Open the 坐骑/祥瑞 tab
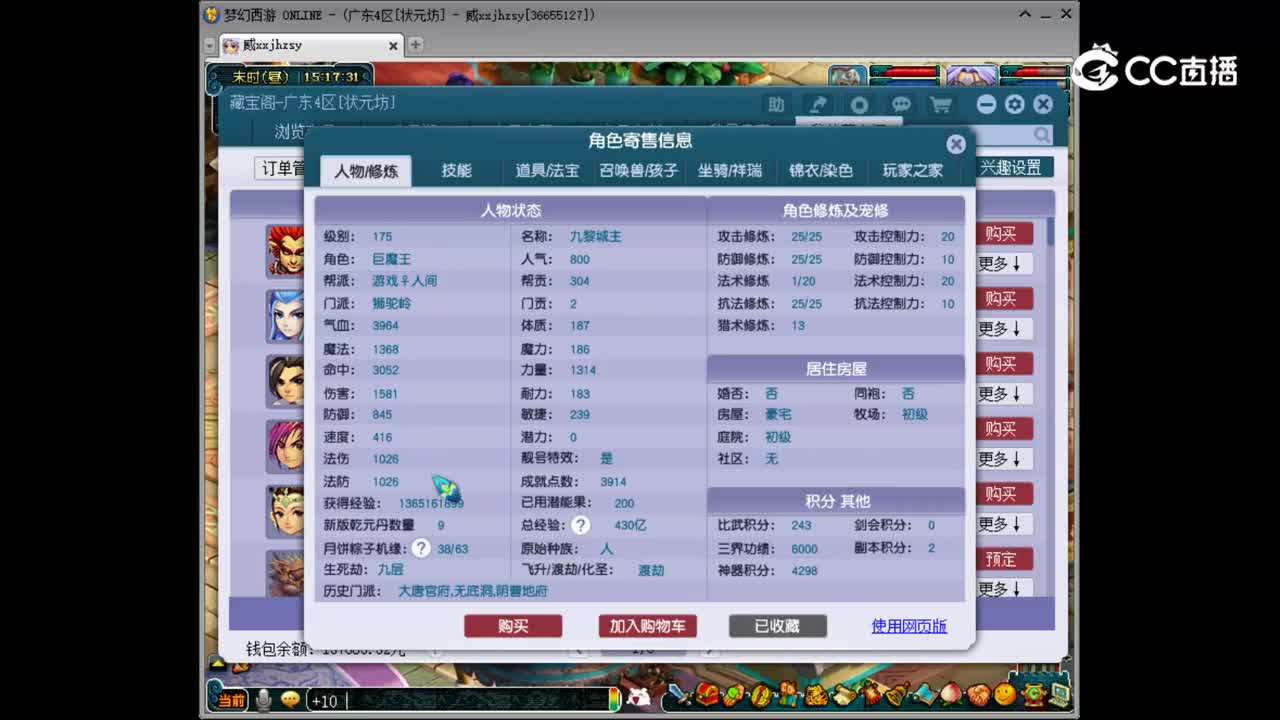The height and width of the screenshot is (720, 1280). point(729,171)
